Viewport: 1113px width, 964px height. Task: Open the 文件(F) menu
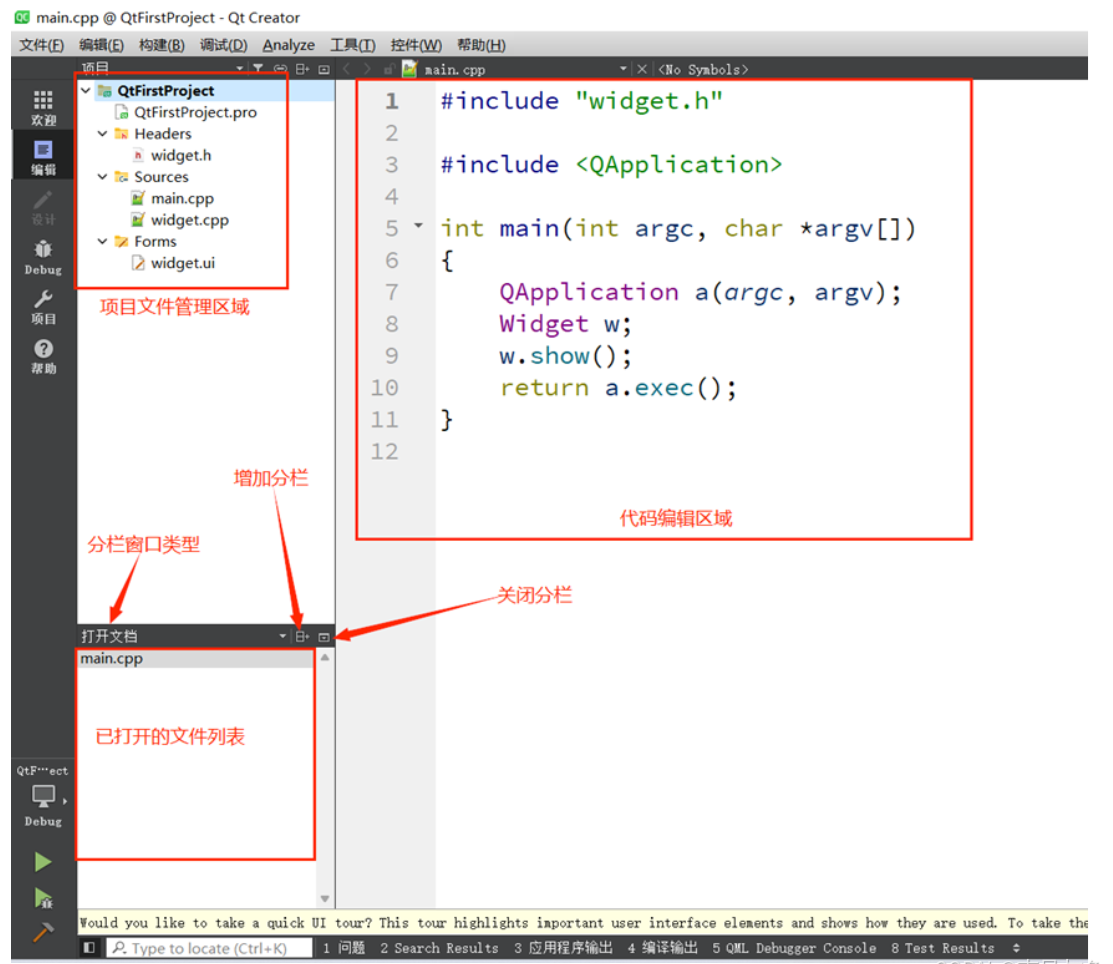click(x=41, y=45)
